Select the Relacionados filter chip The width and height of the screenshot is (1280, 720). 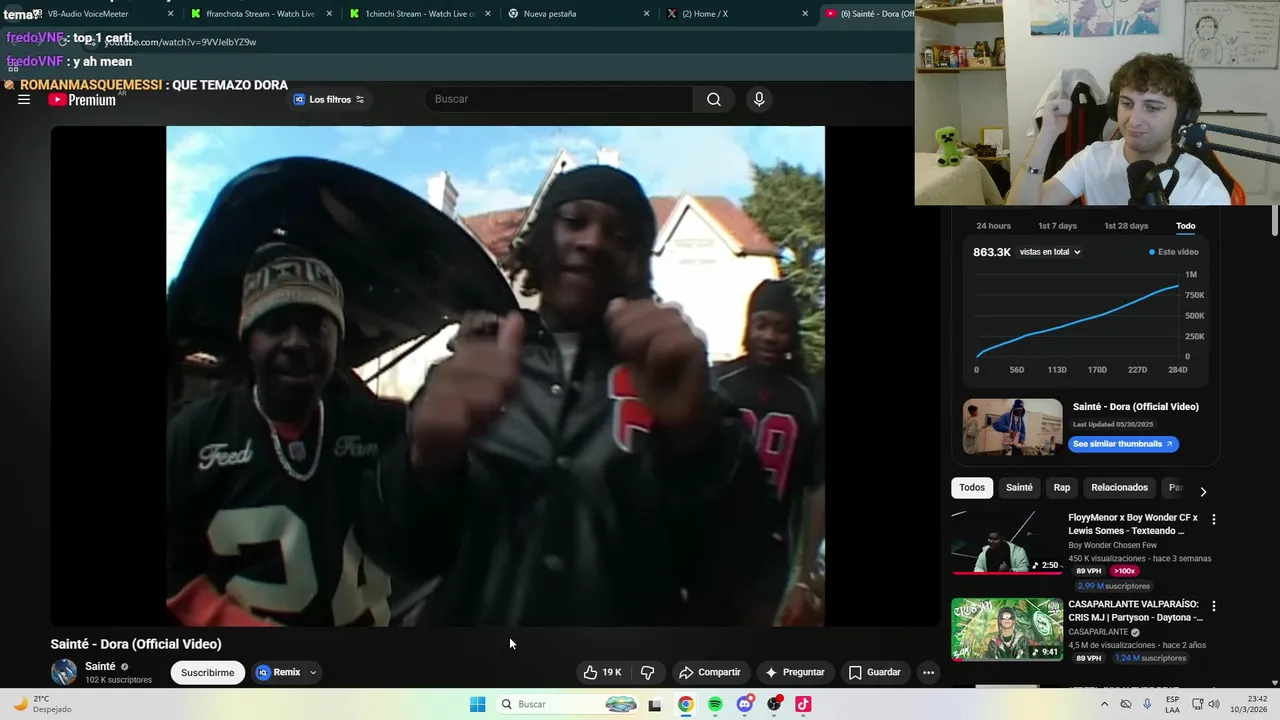pyautogui.click(x=1119, y=488)
